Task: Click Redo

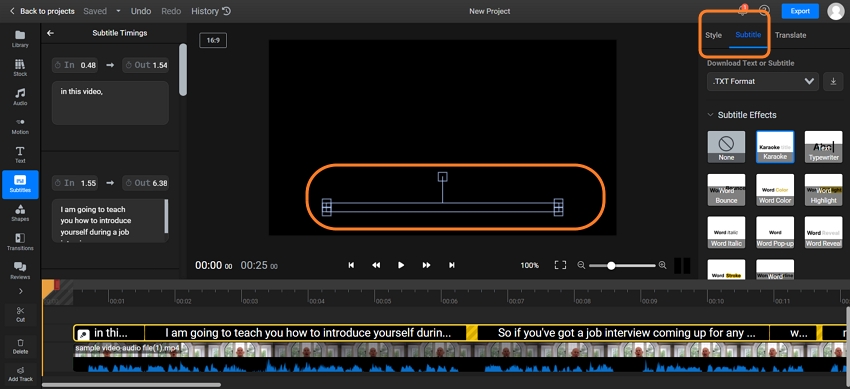Action: pos(171,11)
